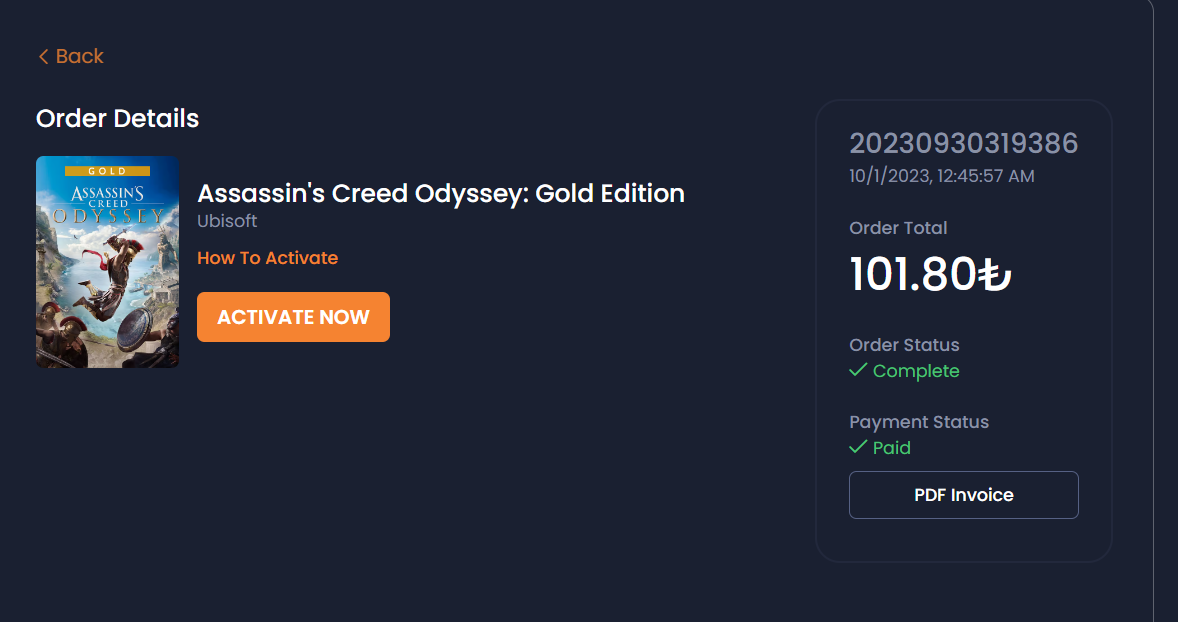The height and width of the screenshot is (622, 1178).
Task: Download the PDF Invoice
Action: [x=963, y=495]
